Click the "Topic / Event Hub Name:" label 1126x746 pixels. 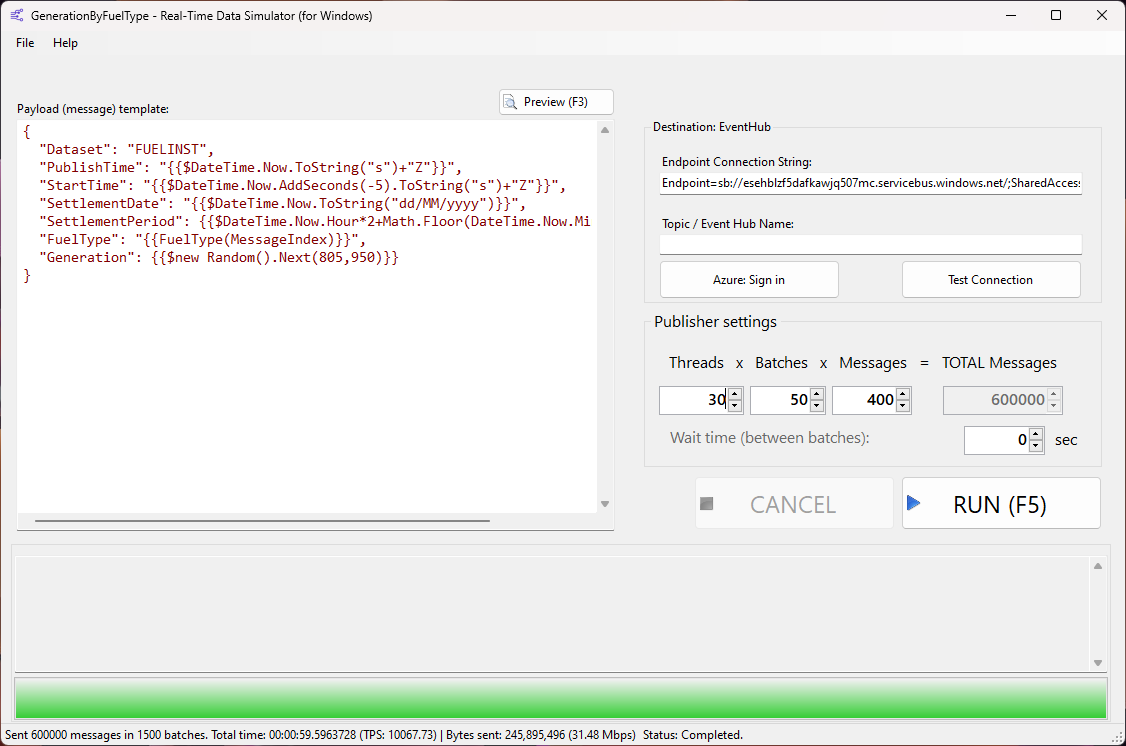pos(727,224)
